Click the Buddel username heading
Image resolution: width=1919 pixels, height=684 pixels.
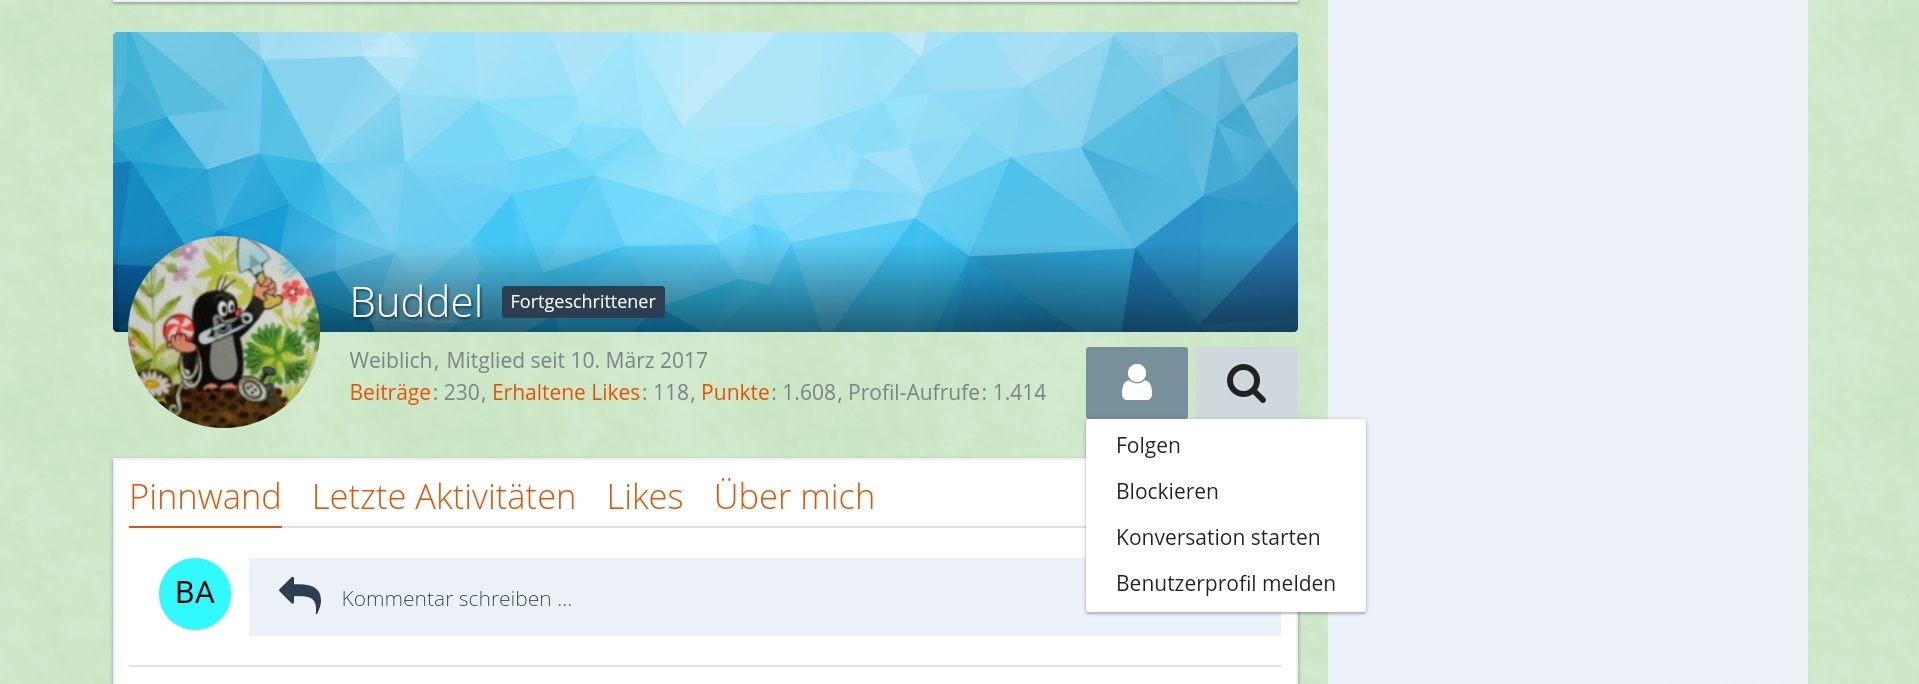[x=416, y=302]
